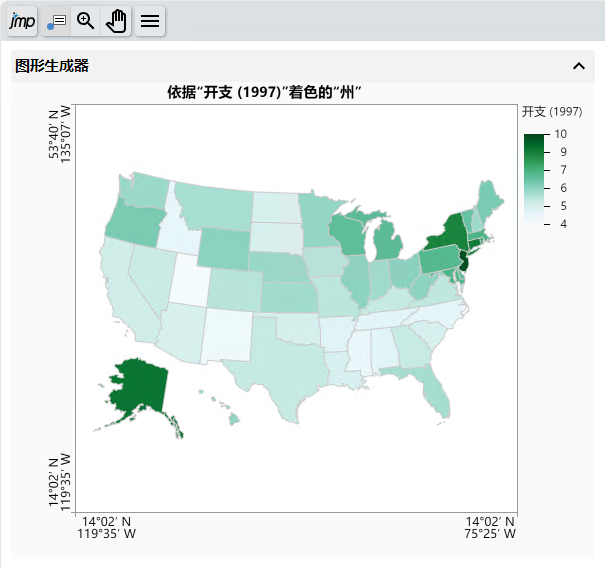605x567 pixels.
Task: Open the hamburger menu
Action: coord(150,21)
